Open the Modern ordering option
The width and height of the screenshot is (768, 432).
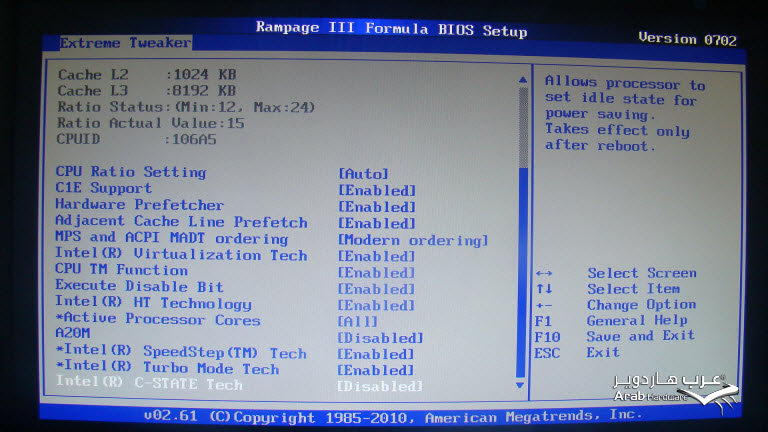(x=413, y=240)
